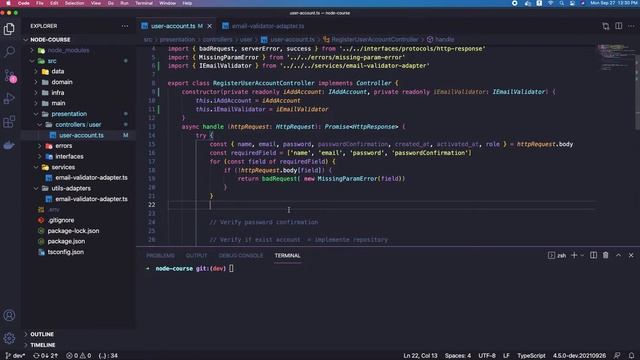Open errors and warnings count in status bar
The image size is (640, 360).
78,356
